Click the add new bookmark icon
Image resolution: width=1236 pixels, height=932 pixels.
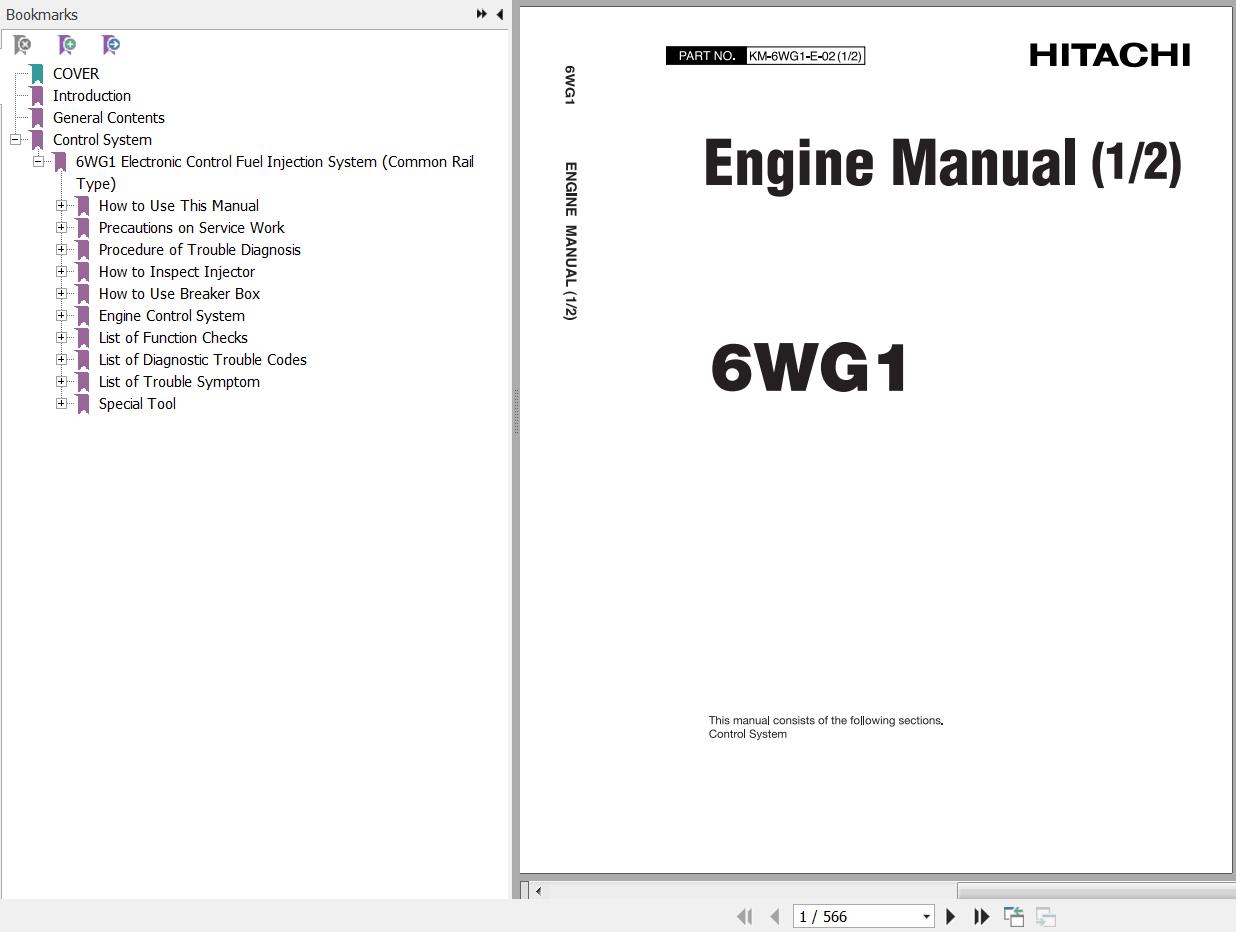coord(67,45)
